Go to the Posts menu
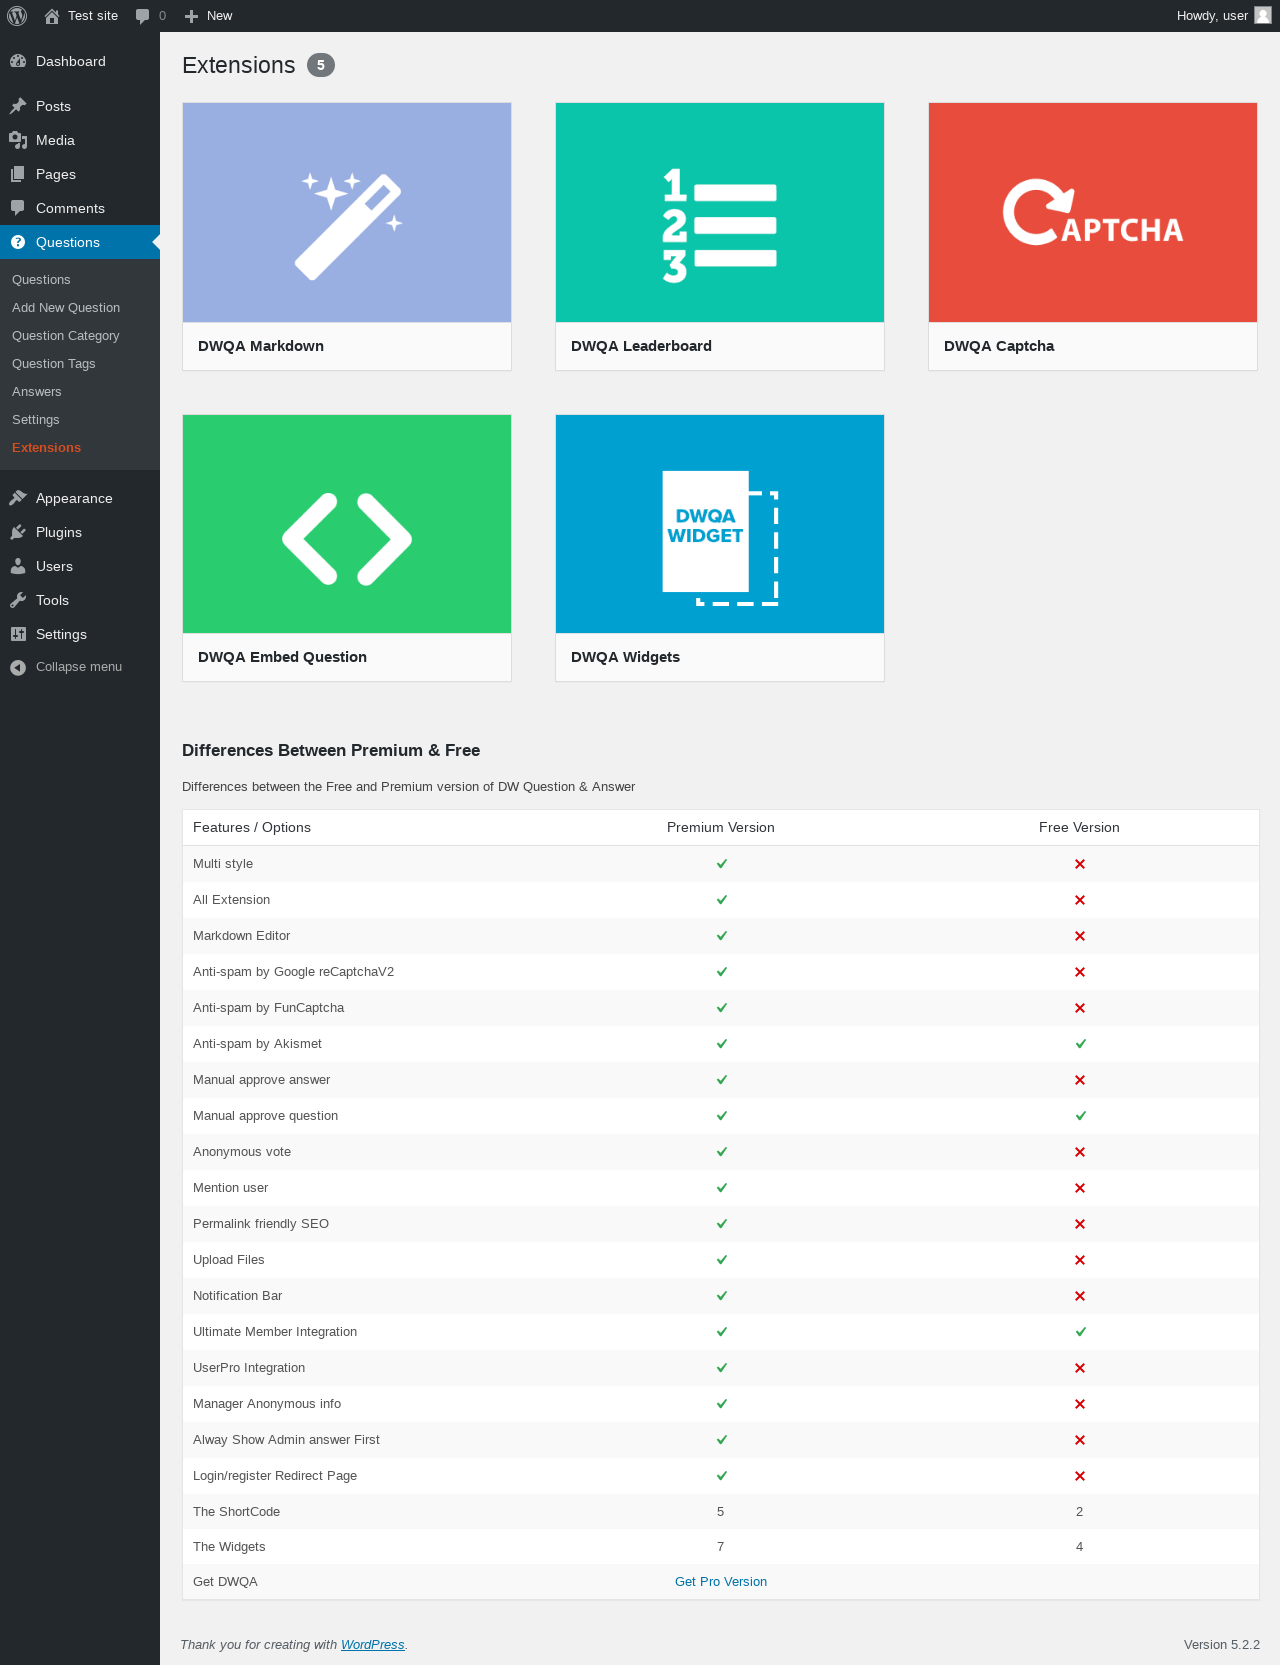Viewport: 1280px width, 1665px height. tap(80, 106)
